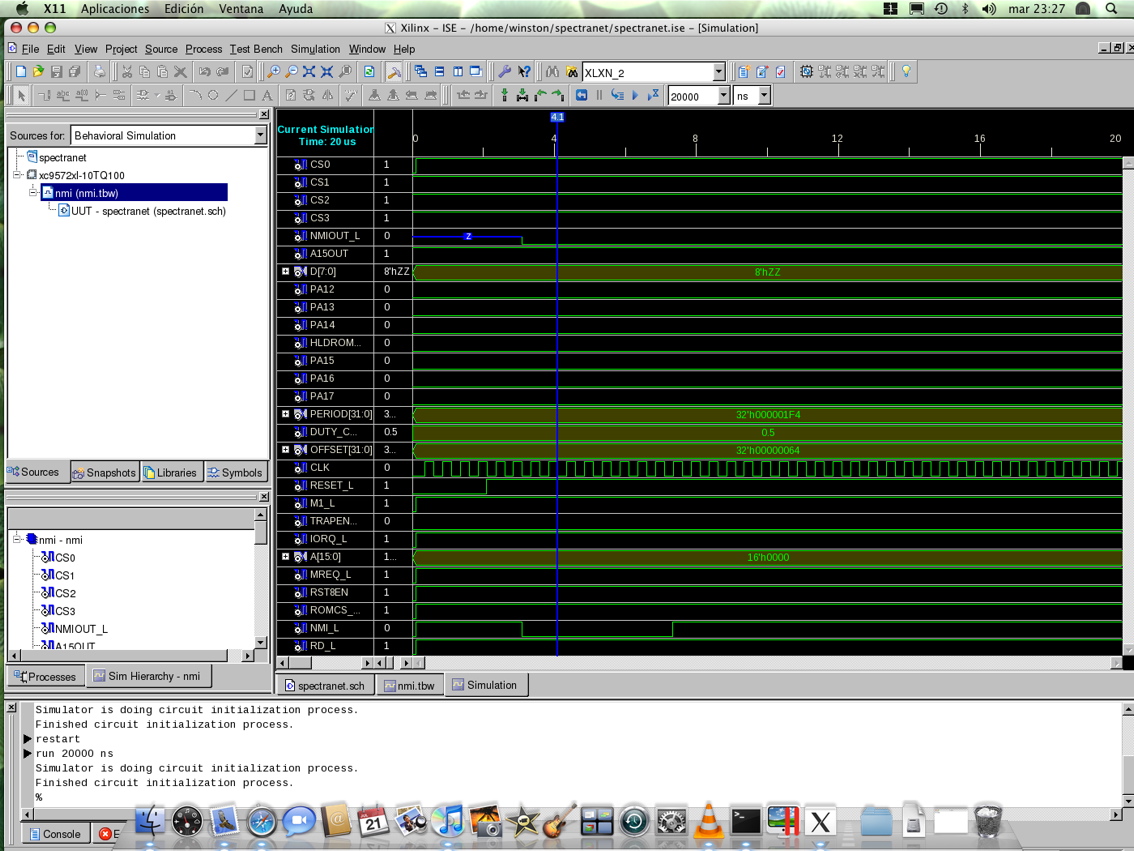1134x851 pixels.
Task: Switch to the spectranet.sch tab
Action: tap(324, 685)
